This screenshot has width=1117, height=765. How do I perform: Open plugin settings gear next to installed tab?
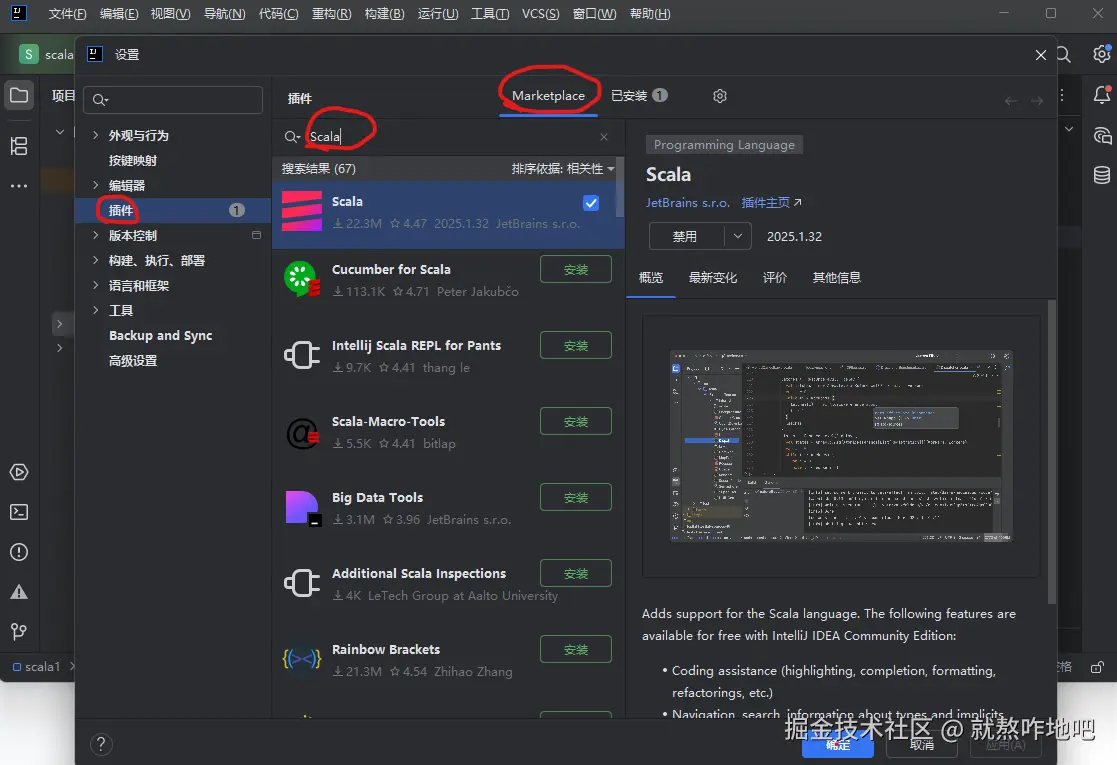tap(720, 95)
